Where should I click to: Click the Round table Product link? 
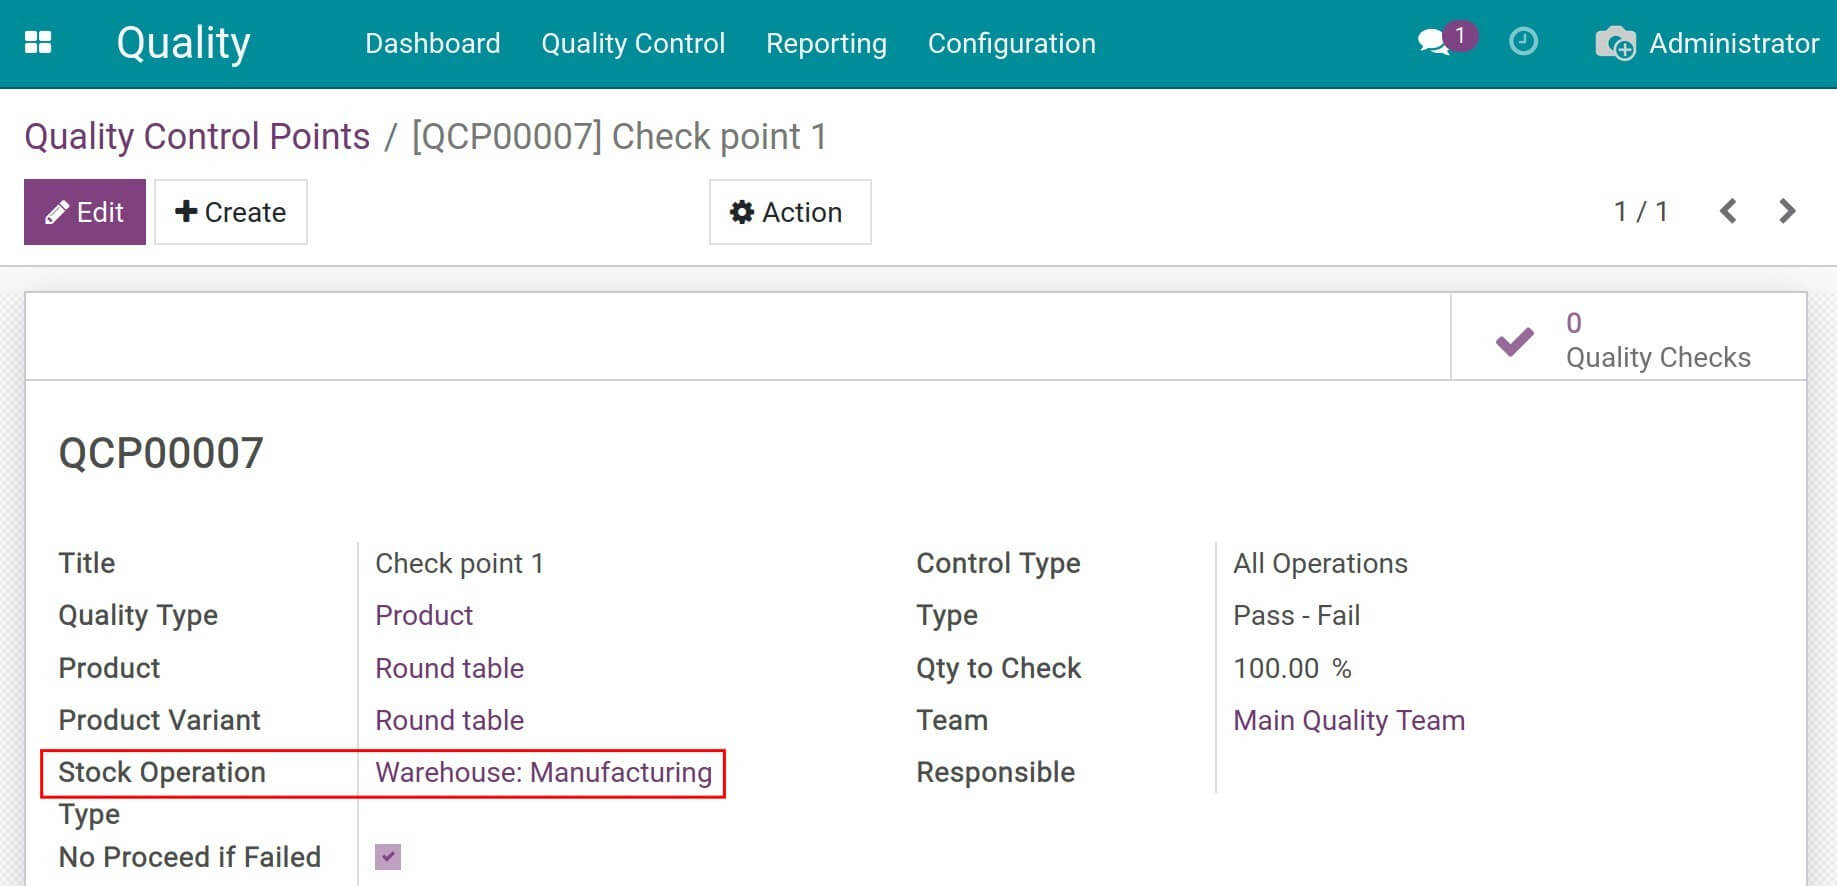[x=449, y=668]
